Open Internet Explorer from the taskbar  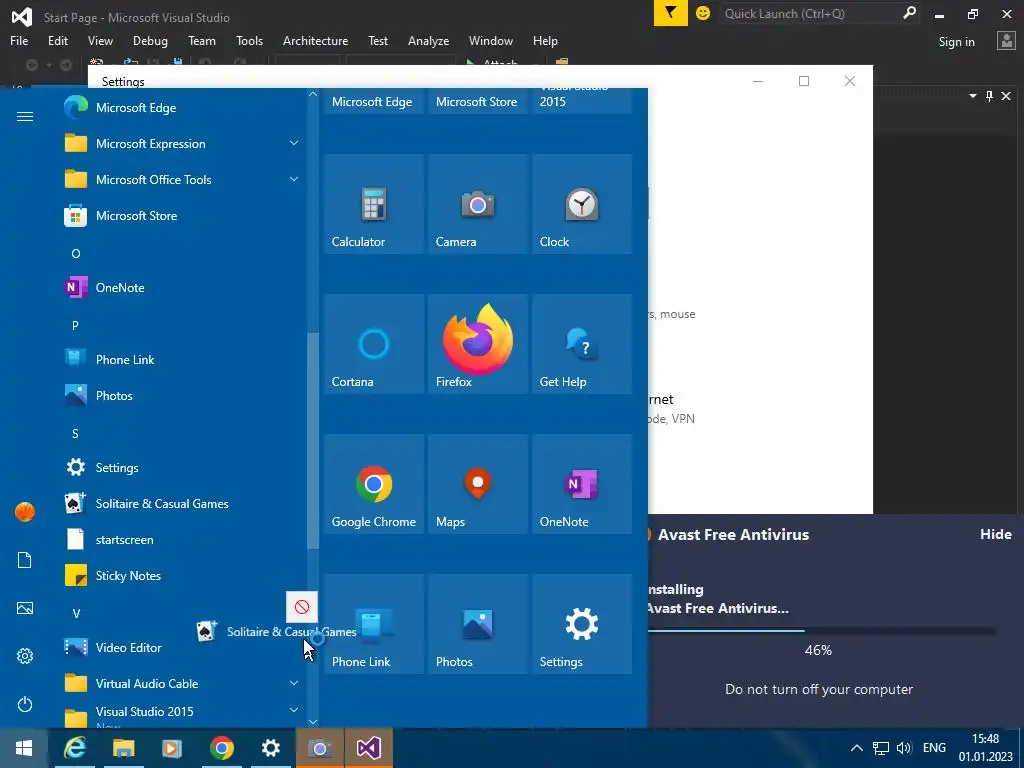[75, 748]
